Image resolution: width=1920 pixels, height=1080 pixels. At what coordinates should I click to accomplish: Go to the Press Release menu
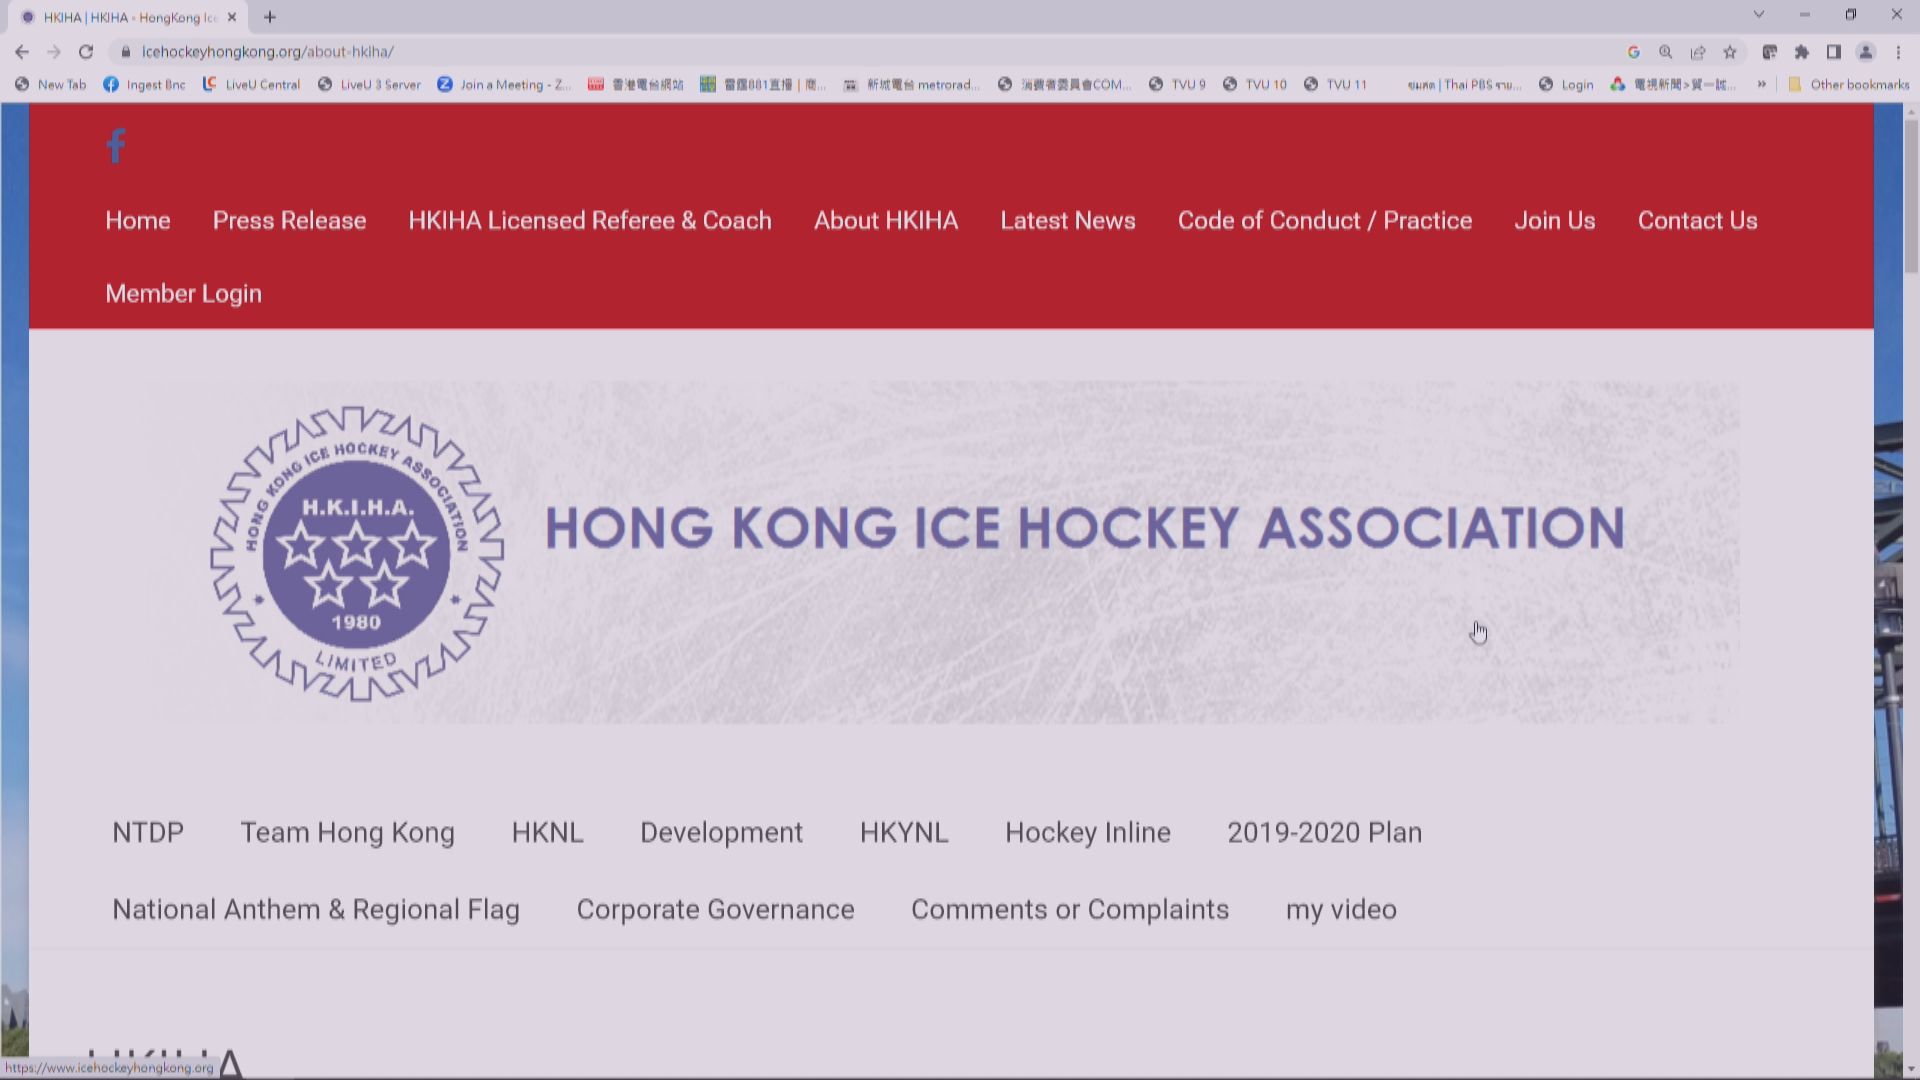pyautogui.click(x=289, y=220)
